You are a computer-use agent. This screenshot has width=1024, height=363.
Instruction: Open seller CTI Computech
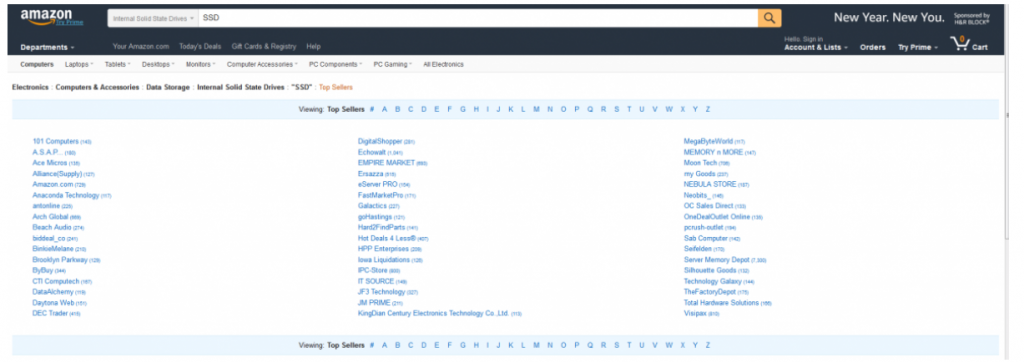point(56,281)
